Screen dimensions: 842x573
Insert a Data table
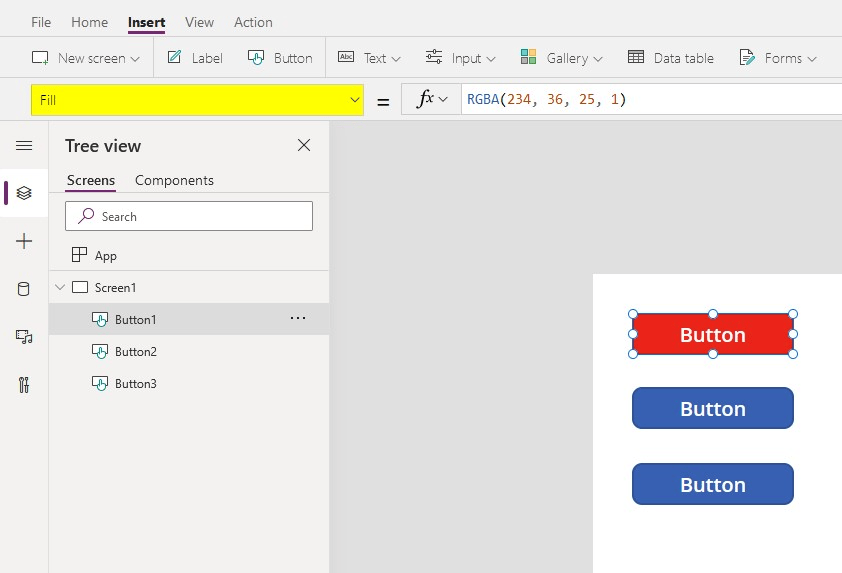coord(671,58)
